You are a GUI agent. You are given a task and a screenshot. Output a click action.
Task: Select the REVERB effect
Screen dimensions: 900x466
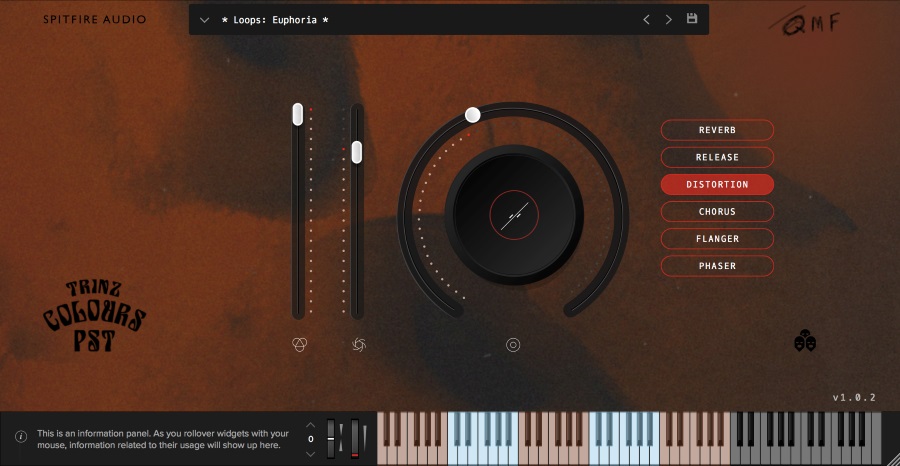click(717, 130)
